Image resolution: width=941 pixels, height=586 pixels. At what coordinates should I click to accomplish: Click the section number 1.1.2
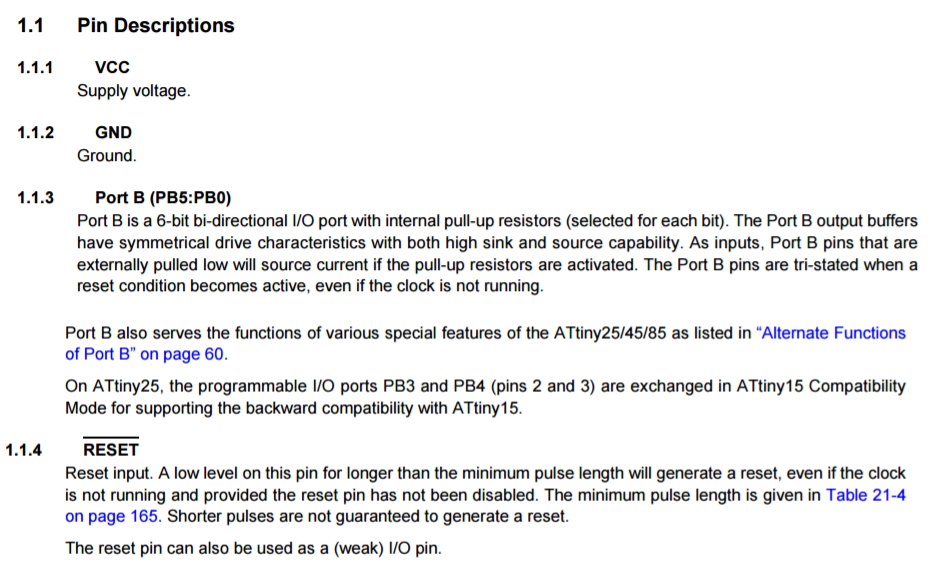click(x=35, y=132)
